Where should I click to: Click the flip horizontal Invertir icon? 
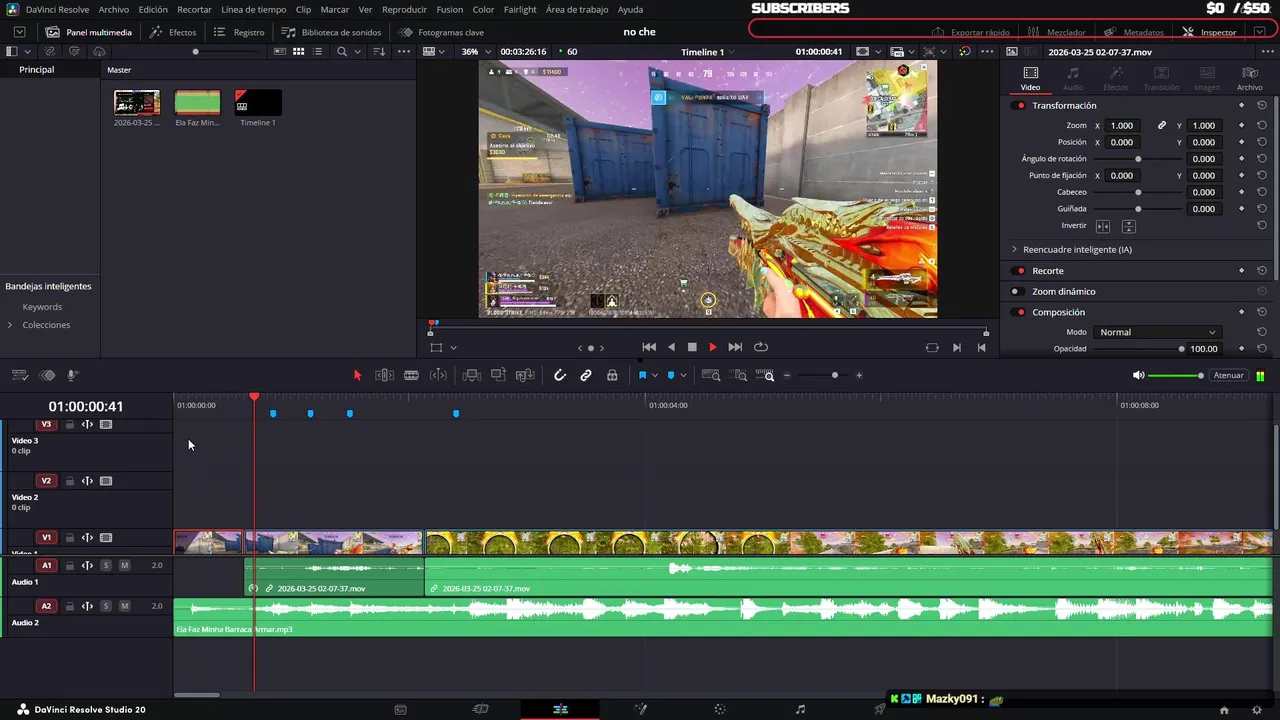(1103, 226)
